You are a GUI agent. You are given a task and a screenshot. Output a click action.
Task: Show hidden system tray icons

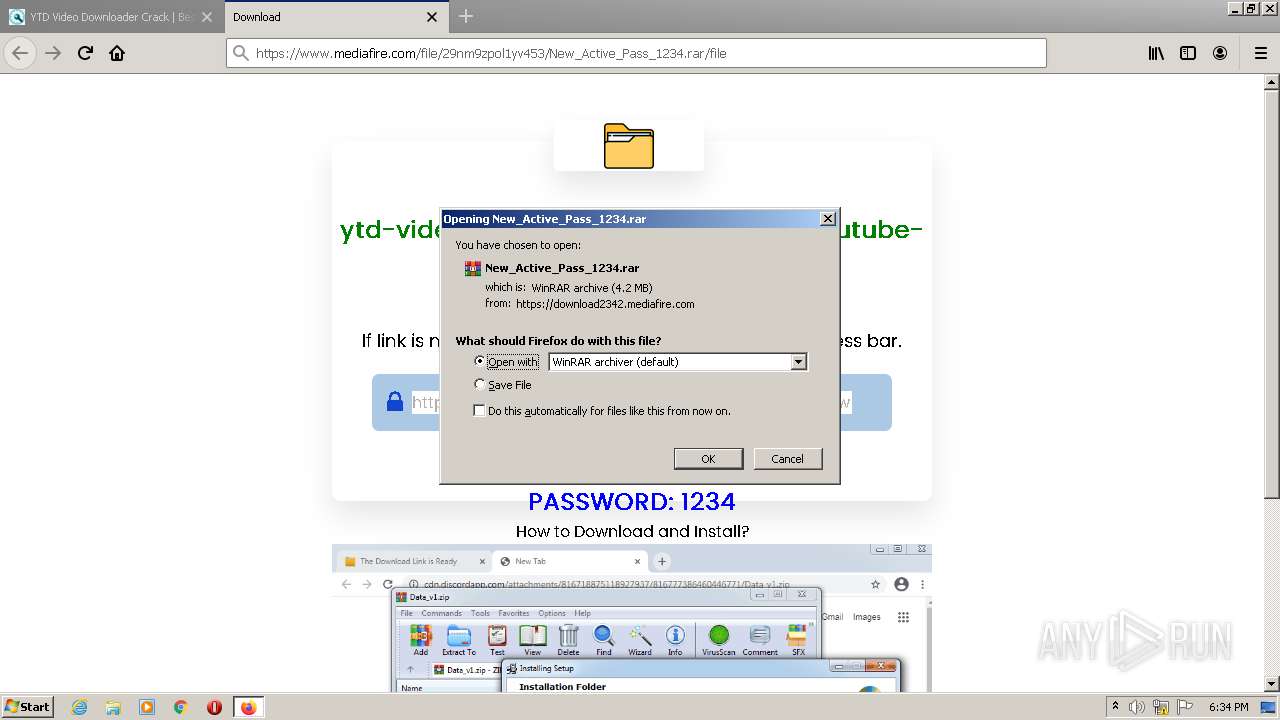coord(1115,707)
